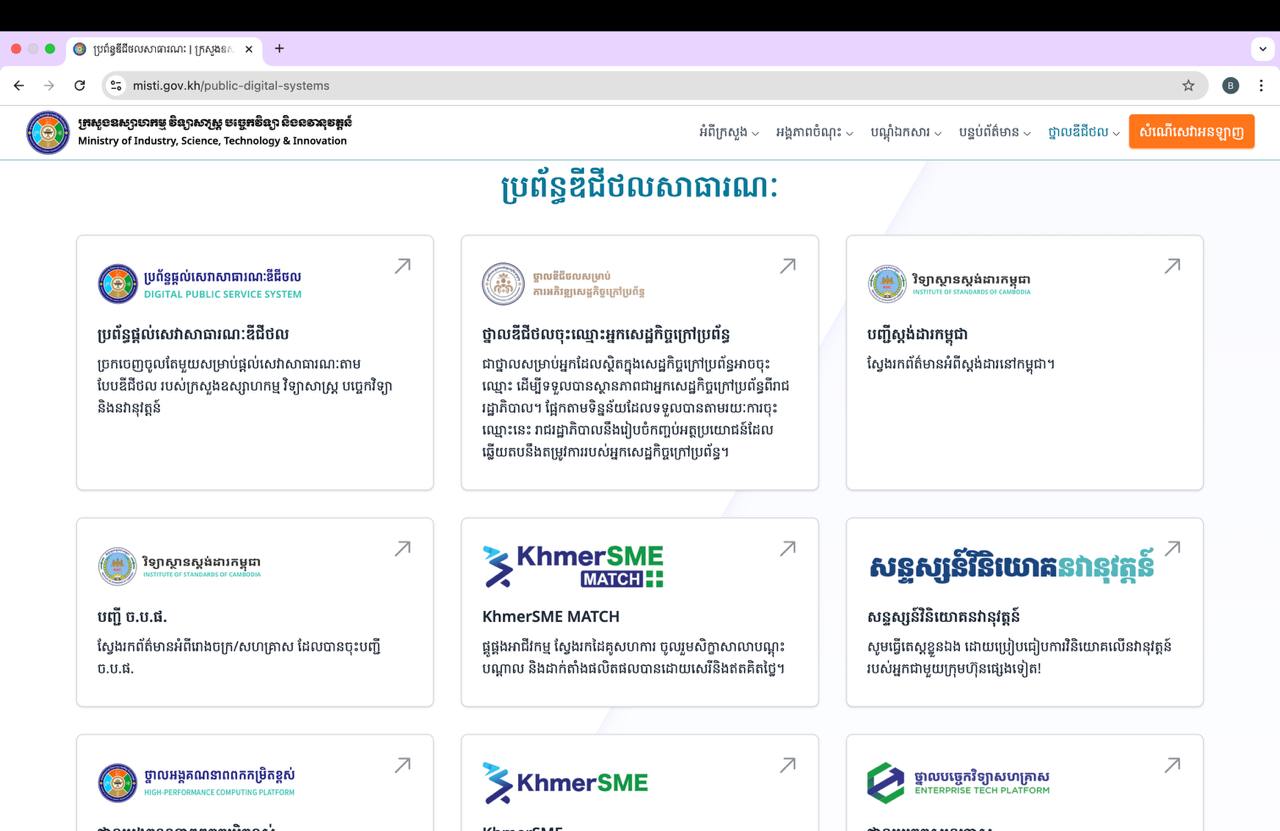Reload the page with the refresh icon
1280x831 pixels.
(80, 86)
